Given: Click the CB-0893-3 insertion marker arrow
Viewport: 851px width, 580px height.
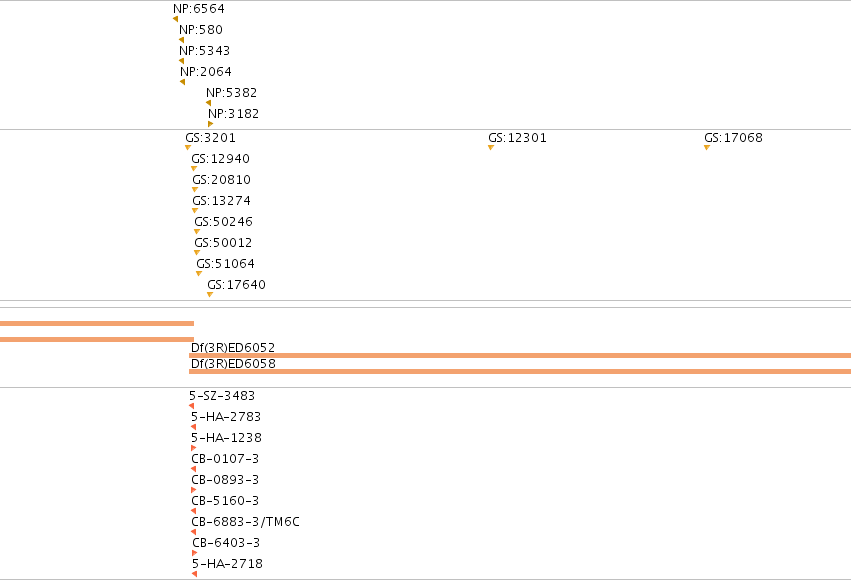Looking at the screenshot, I should (x=194, y=490).
